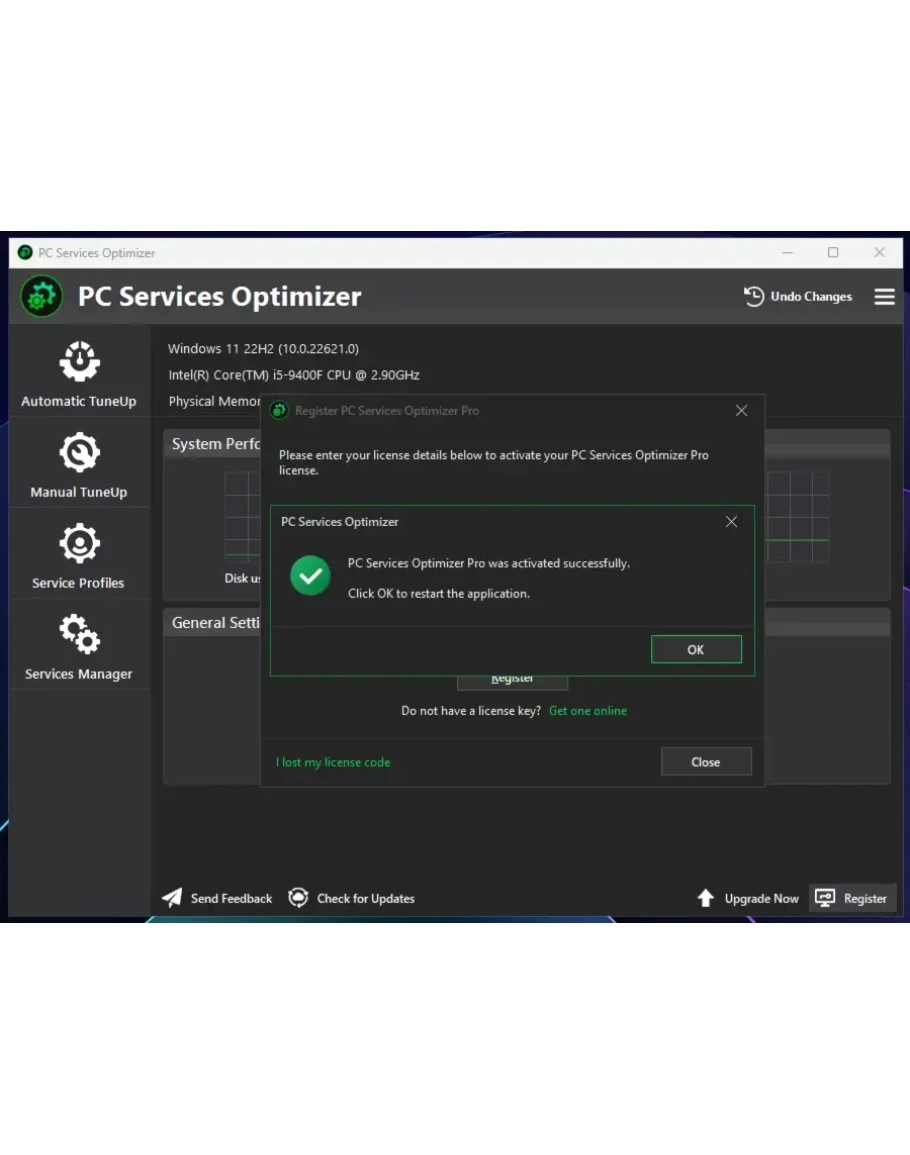Screen dimensions: 910x1155
Task: Click the PC Services Optimizer logo in the header
Action: click(42, 297)
